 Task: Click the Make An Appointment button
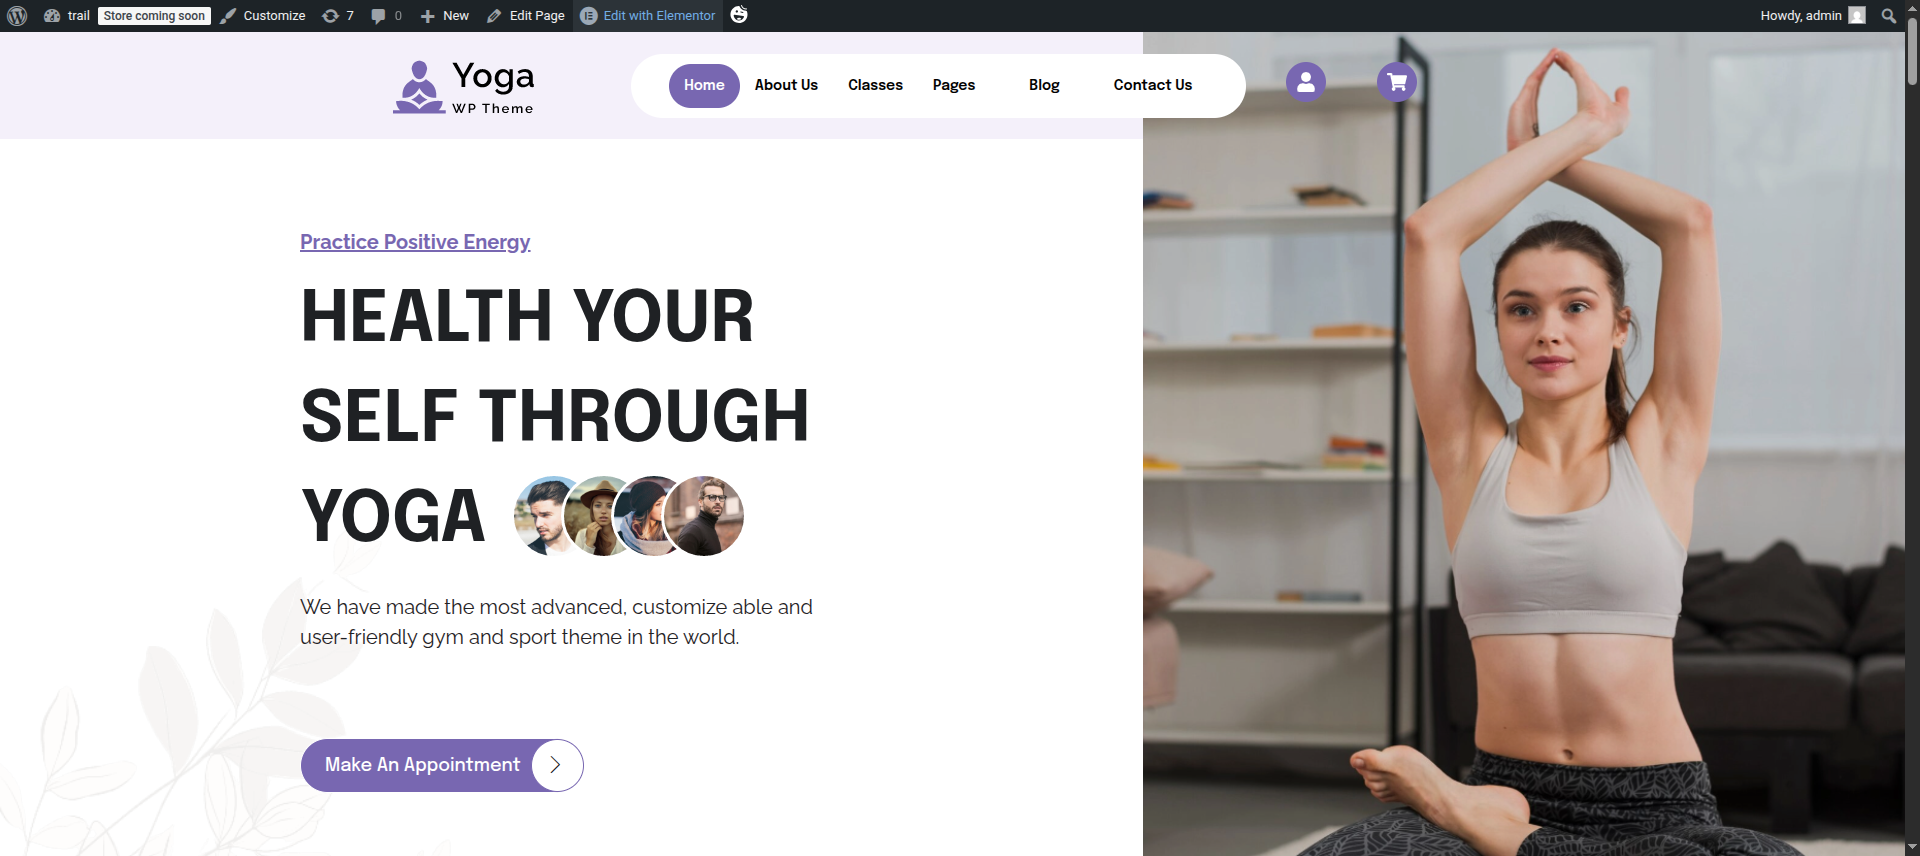tap(442, 765)
